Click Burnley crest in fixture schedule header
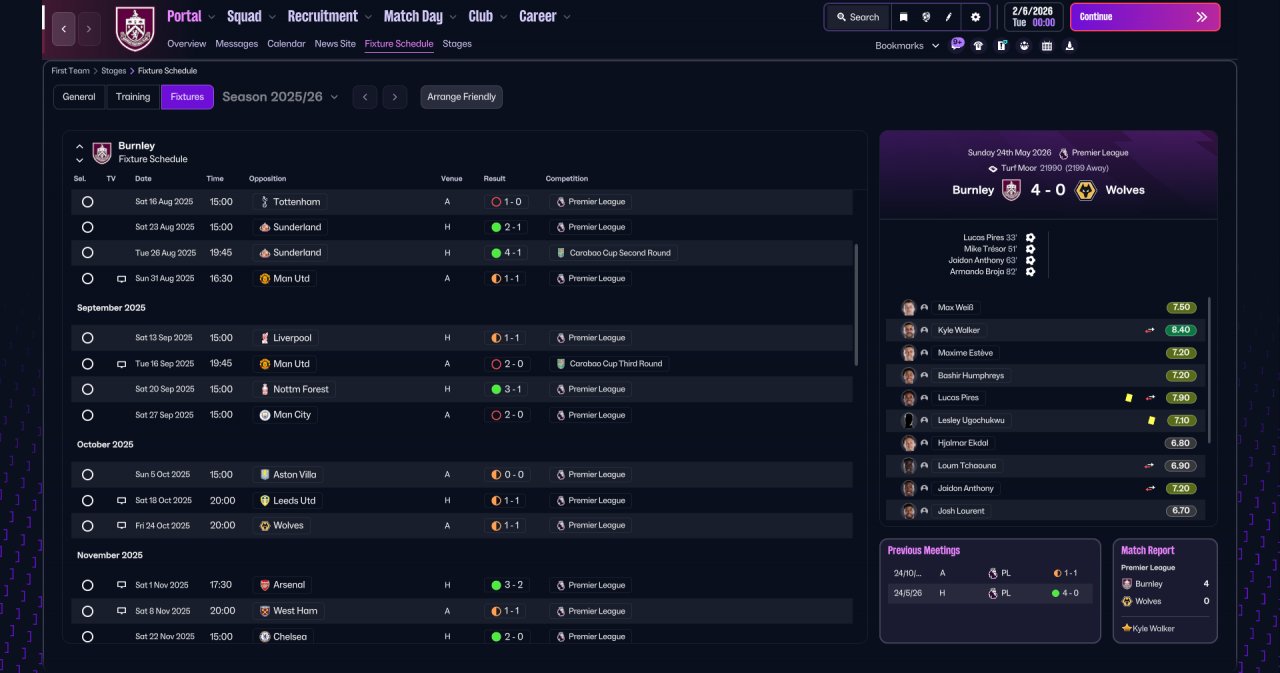 point(102,152)
